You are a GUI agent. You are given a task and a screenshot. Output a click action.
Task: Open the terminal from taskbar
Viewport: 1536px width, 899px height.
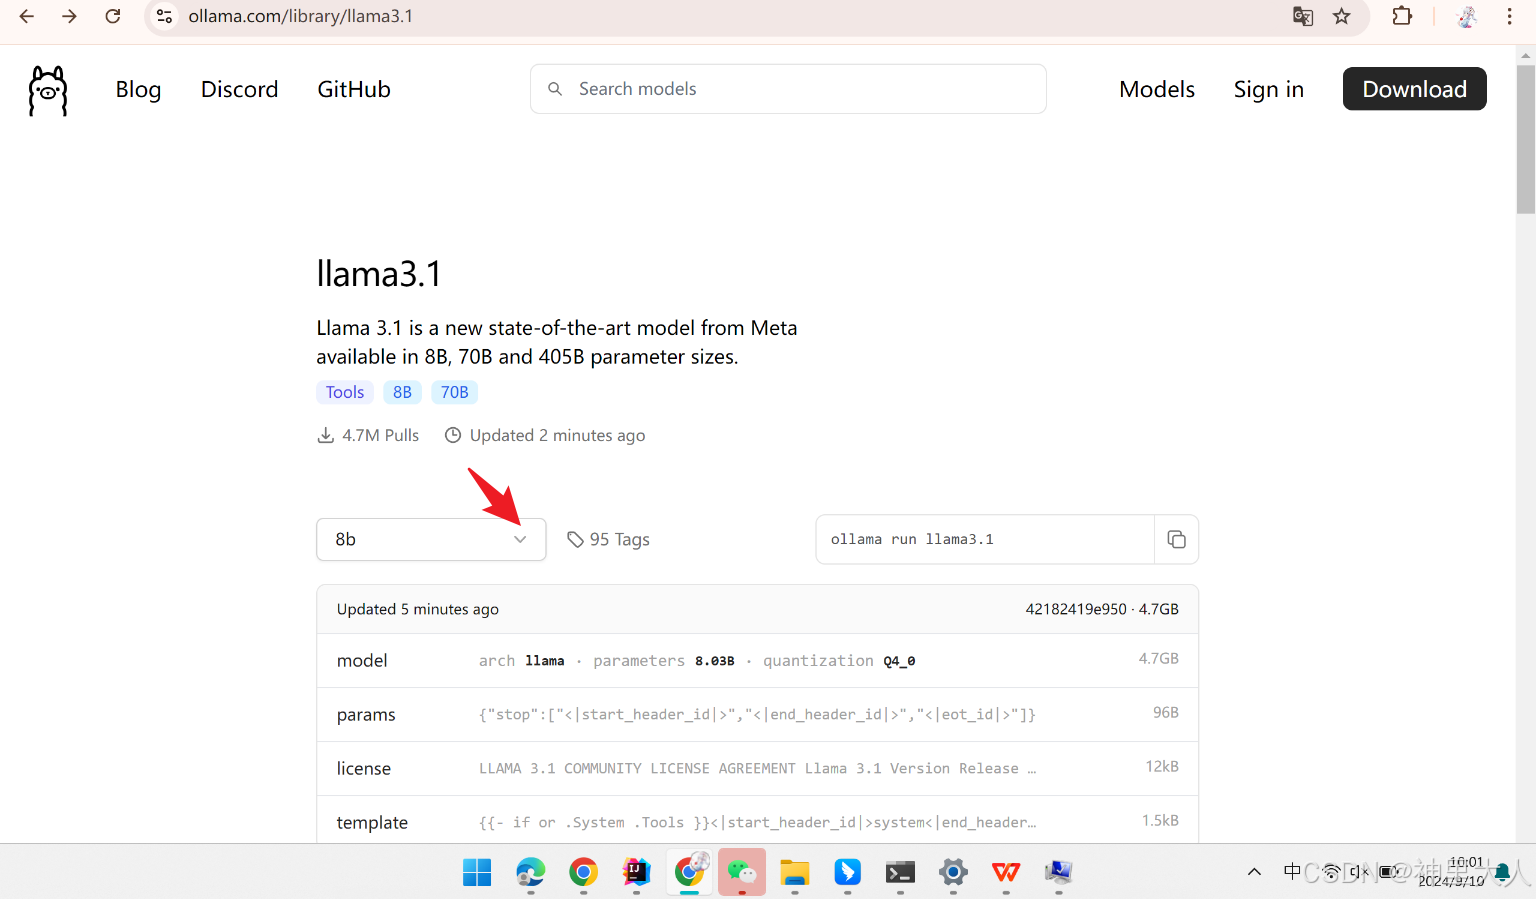[x=901, y=872]
